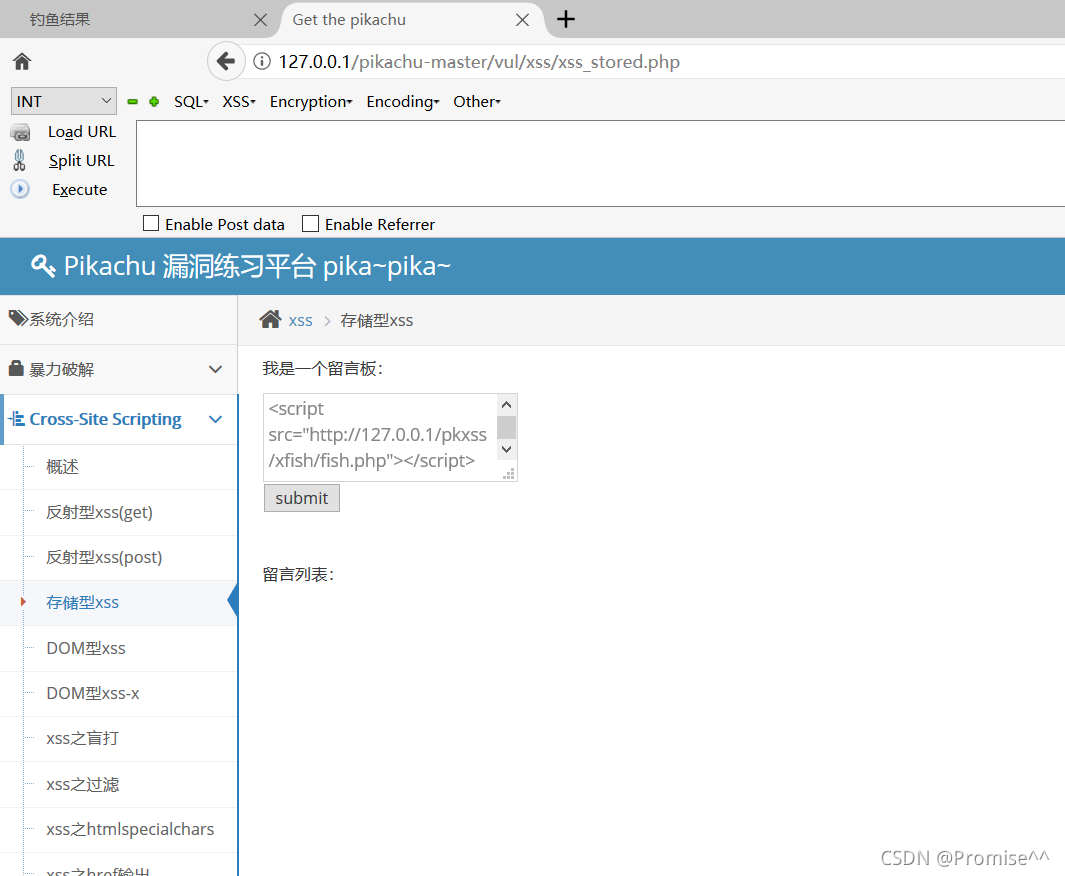Open DOM型xss-x page

[92, 693]
